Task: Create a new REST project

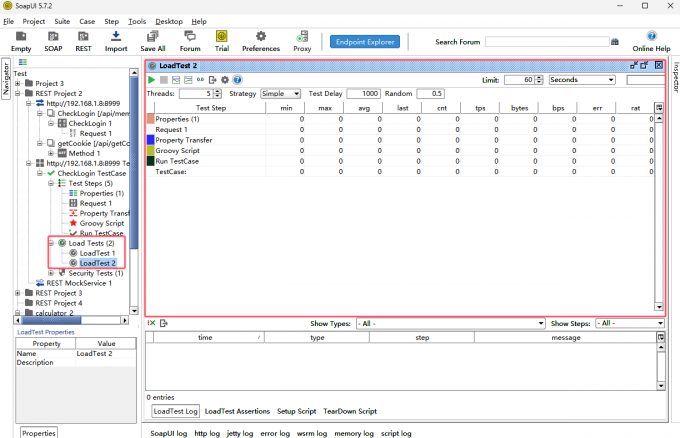Action: coord(83,42)
